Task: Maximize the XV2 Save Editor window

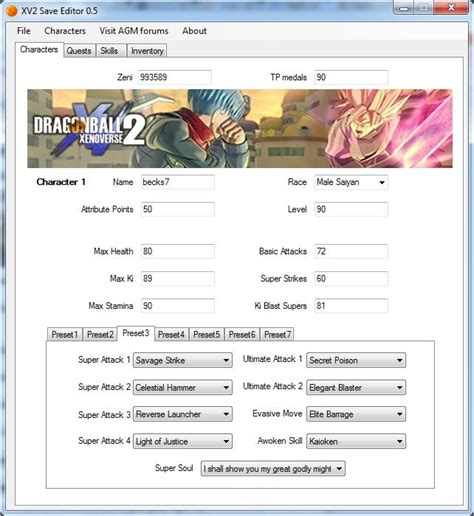Action: [x=423, y=8]
